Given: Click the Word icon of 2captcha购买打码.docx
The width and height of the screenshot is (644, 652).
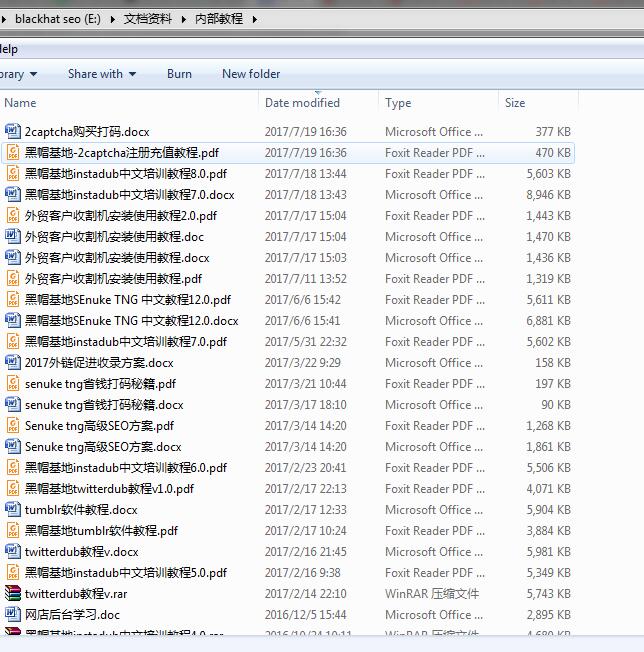Looking at the screenshot, I should [x=12, y=131].
